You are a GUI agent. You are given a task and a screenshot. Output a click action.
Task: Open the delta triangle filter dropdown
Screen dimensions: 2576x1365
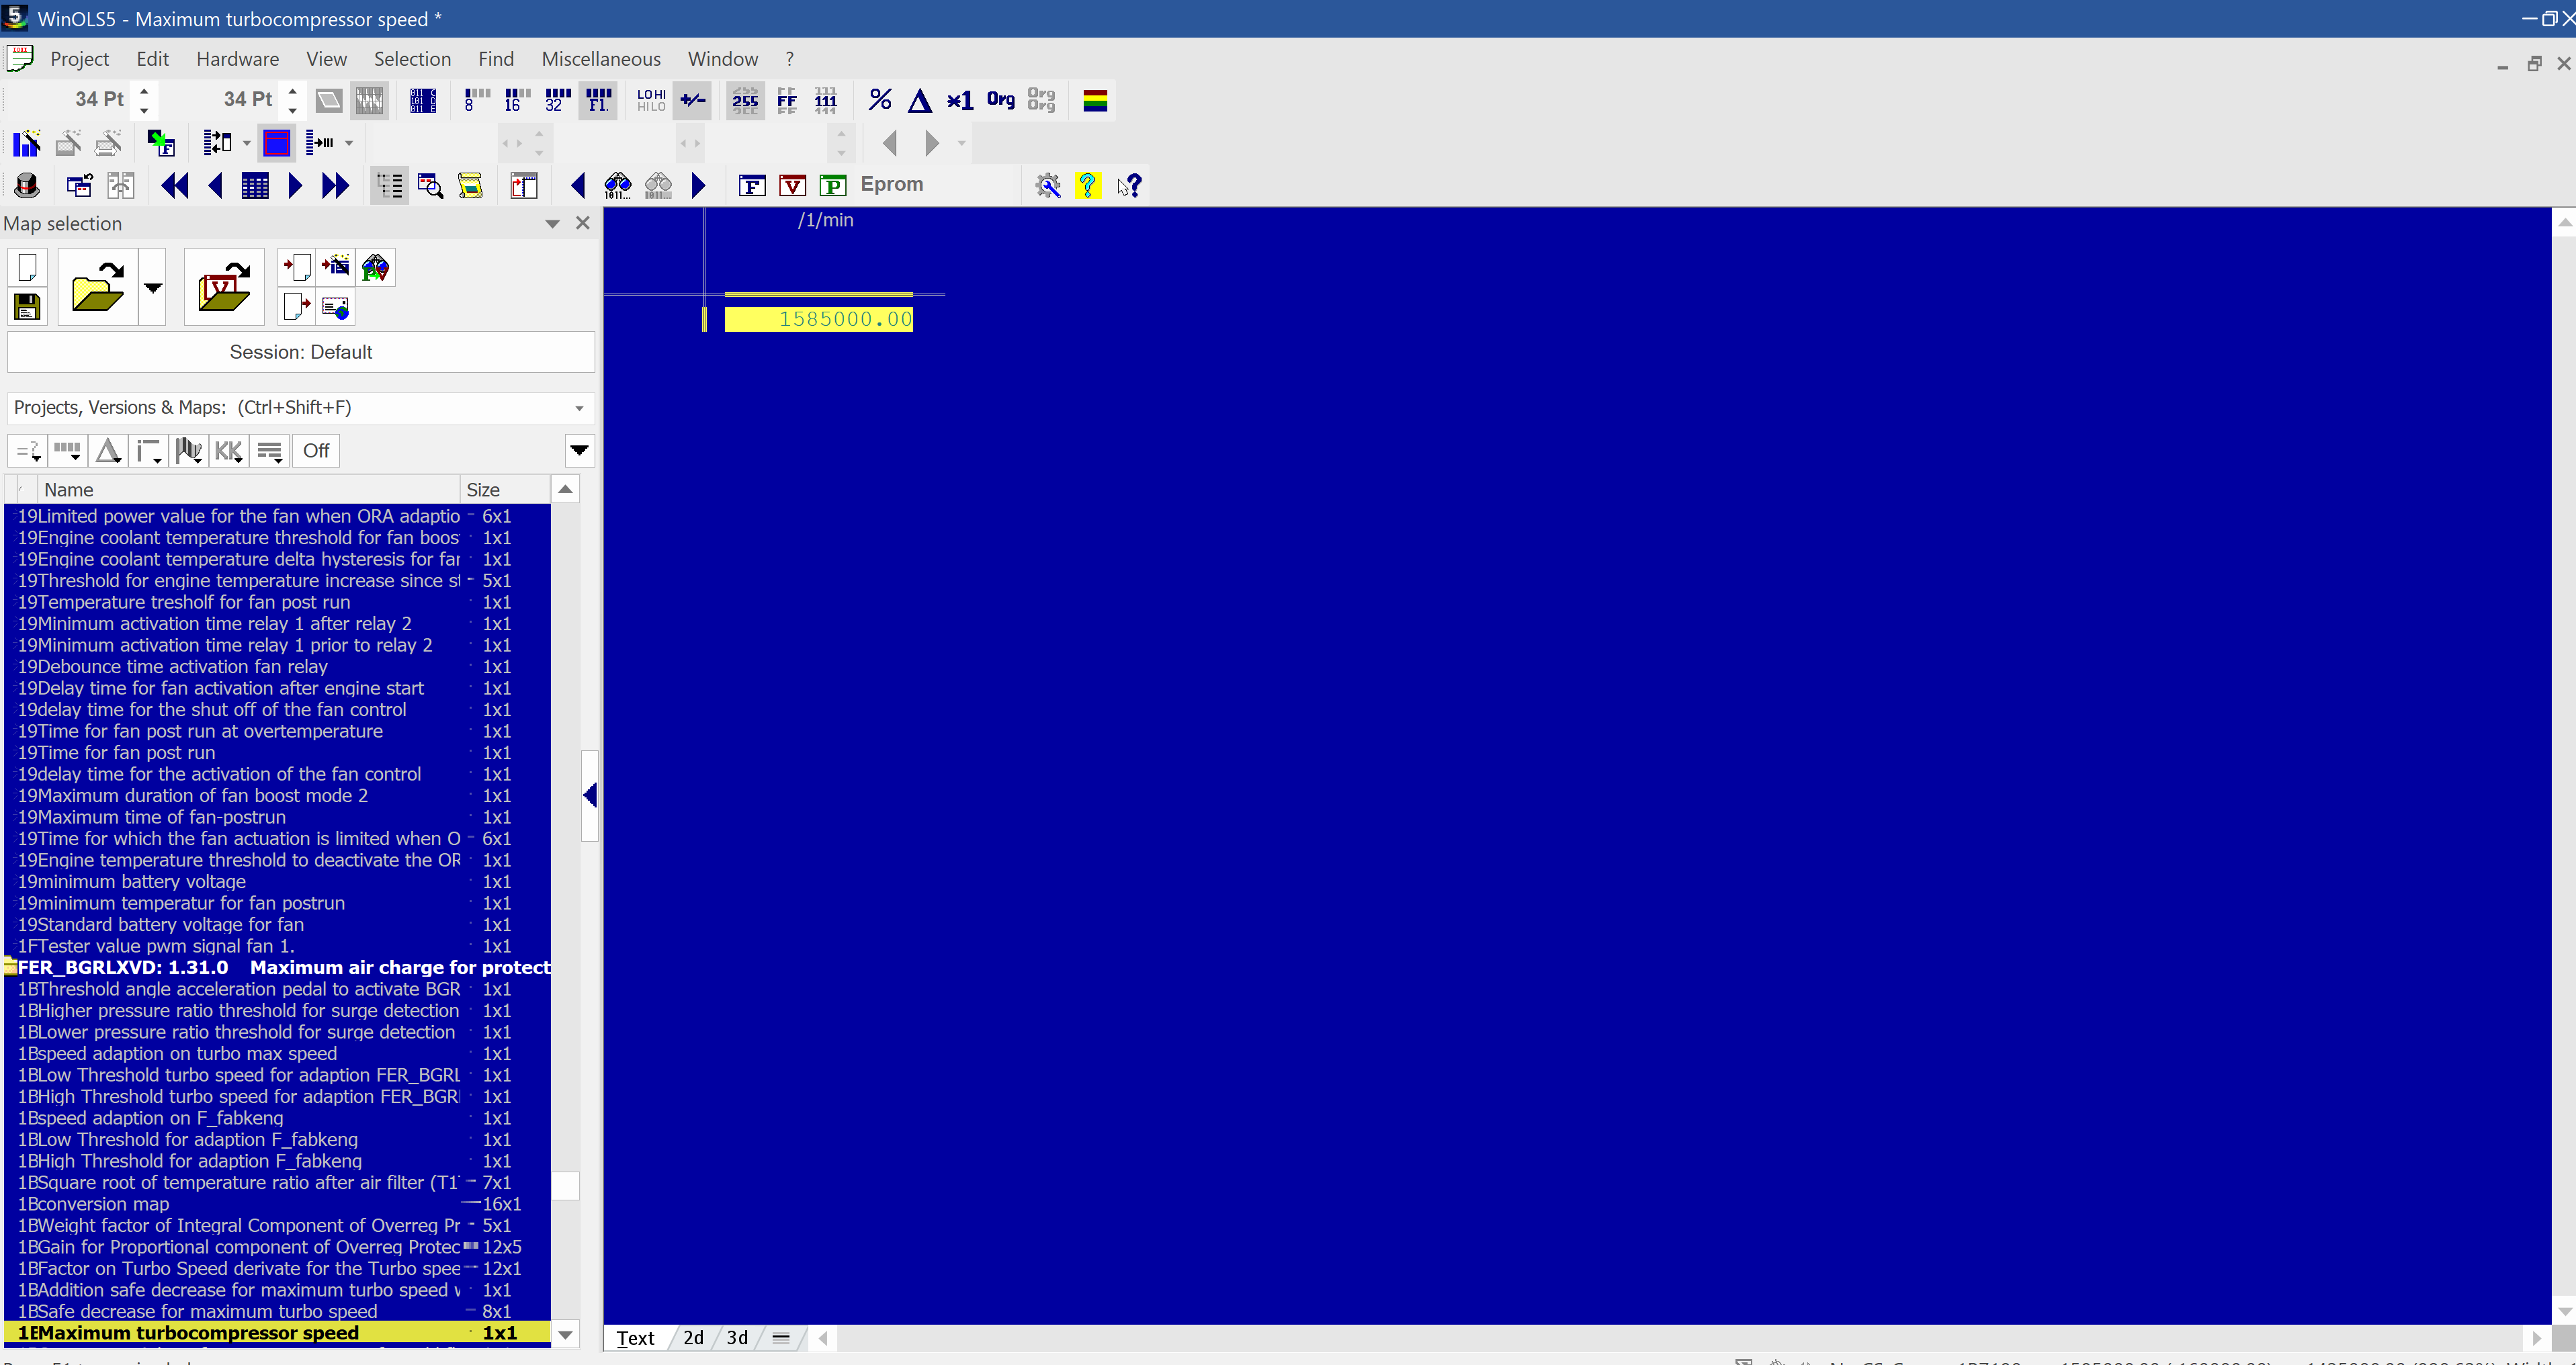pos(108,451)
